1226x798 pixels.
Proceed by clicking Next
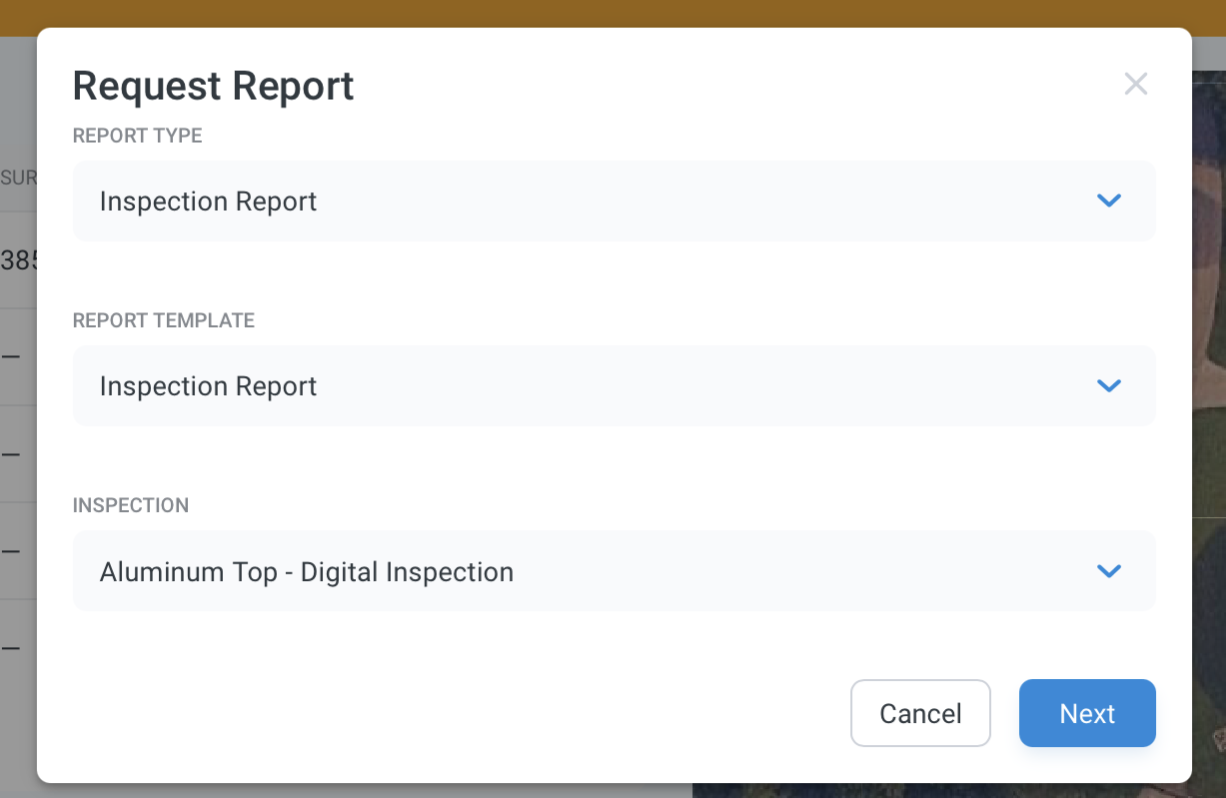tap(1087, 713)
